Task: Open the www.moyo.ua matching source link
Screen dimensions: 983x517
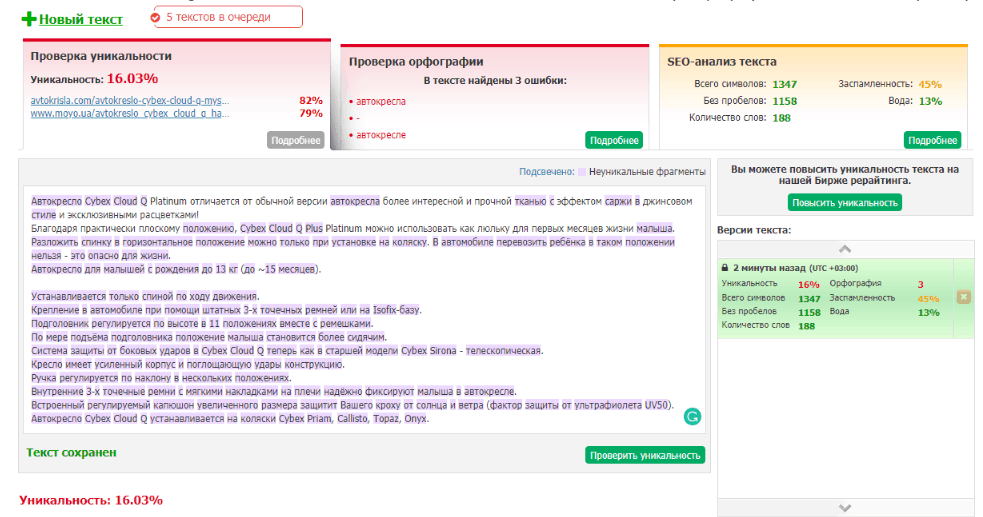Action: [x=130, y=114]
